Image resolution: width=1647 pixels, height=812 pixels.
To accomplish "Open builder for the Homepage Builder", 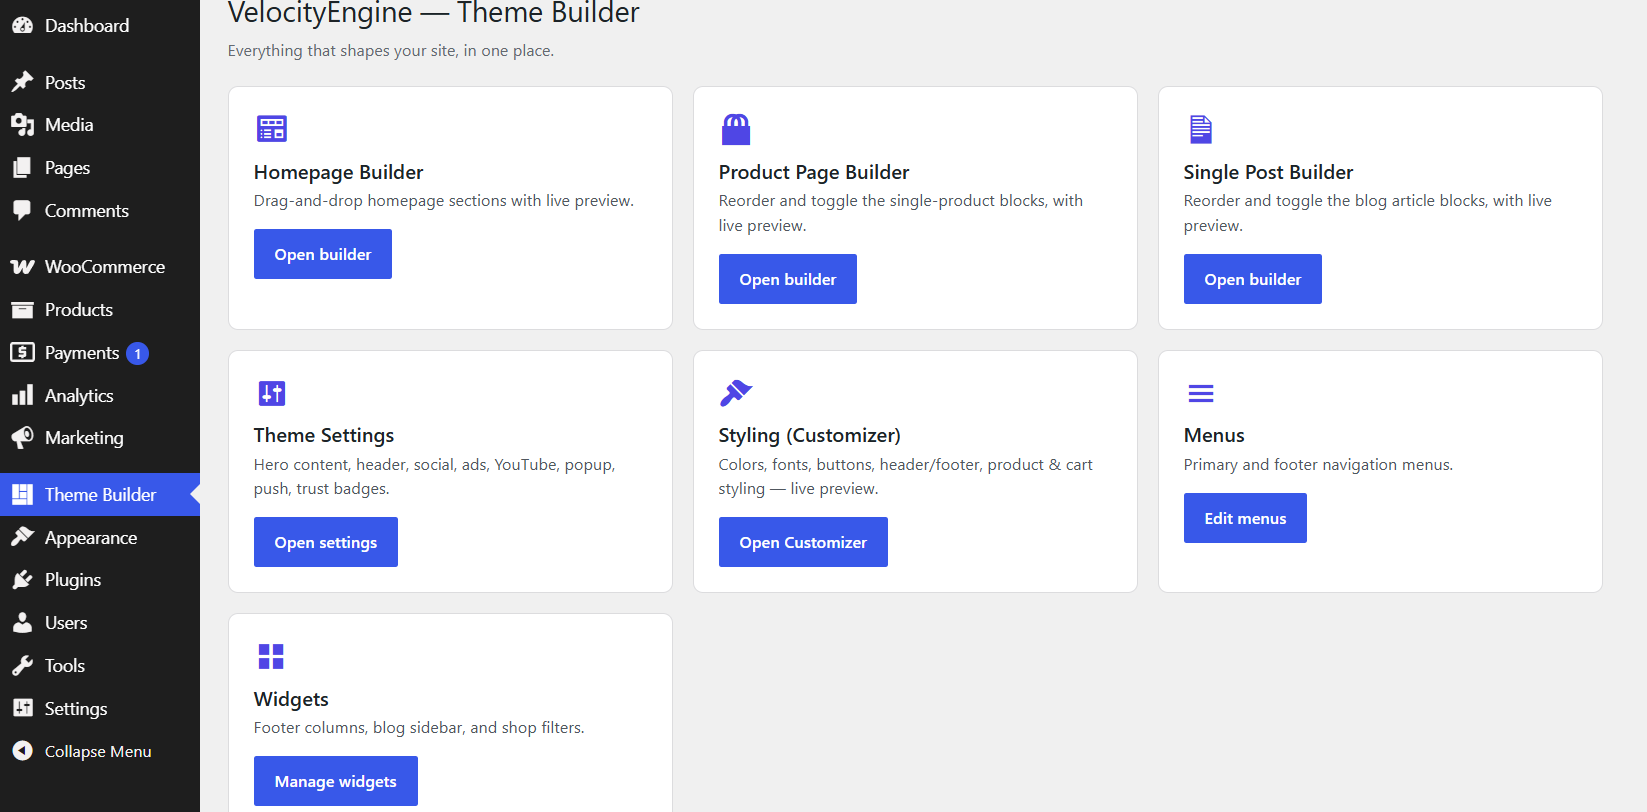I will point(323,254).
